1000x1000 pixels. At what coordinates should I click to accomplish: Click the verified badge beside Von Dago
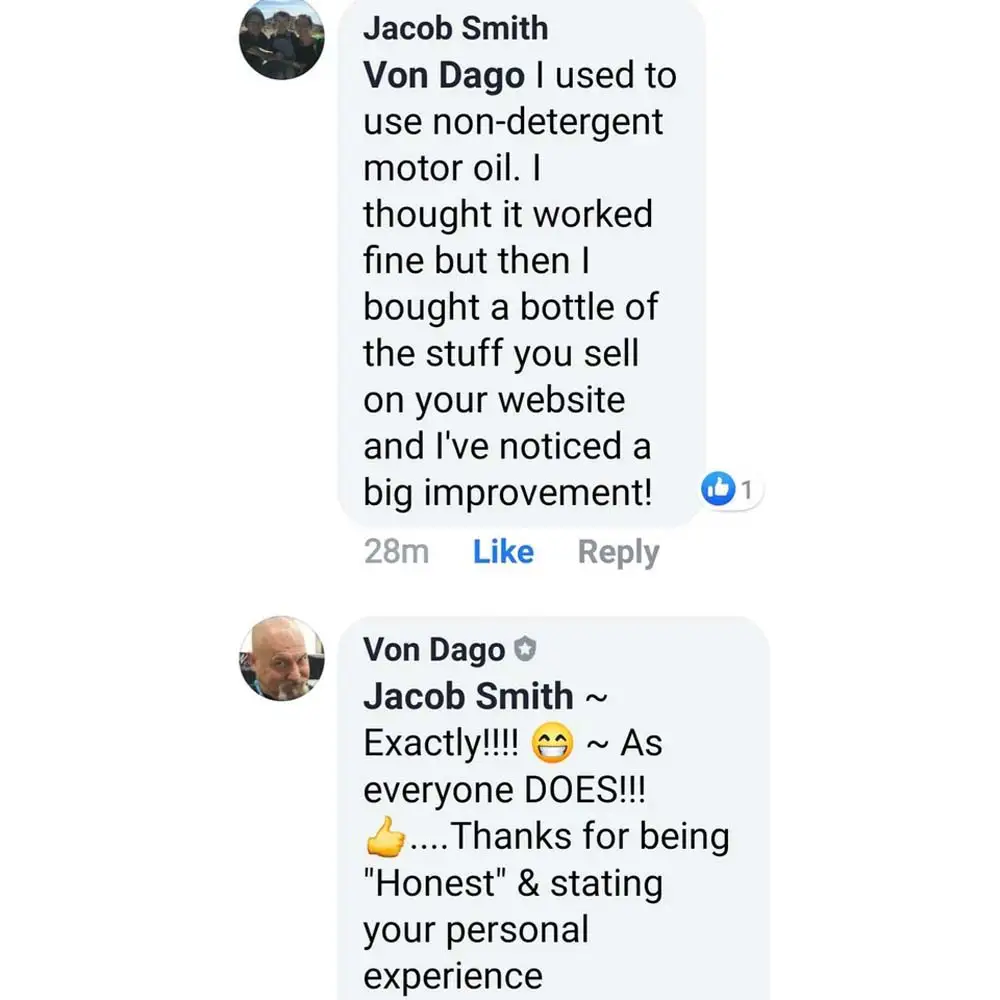click(x=524, y=650)
